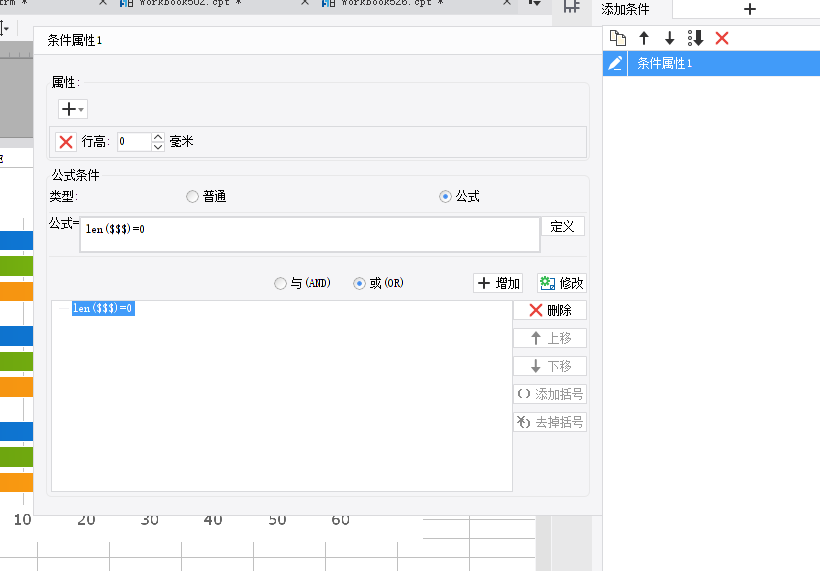The width and height of the screenshot is (820, 571).
Task: Click the plus icon to add condition
Action: coord(749,9)
